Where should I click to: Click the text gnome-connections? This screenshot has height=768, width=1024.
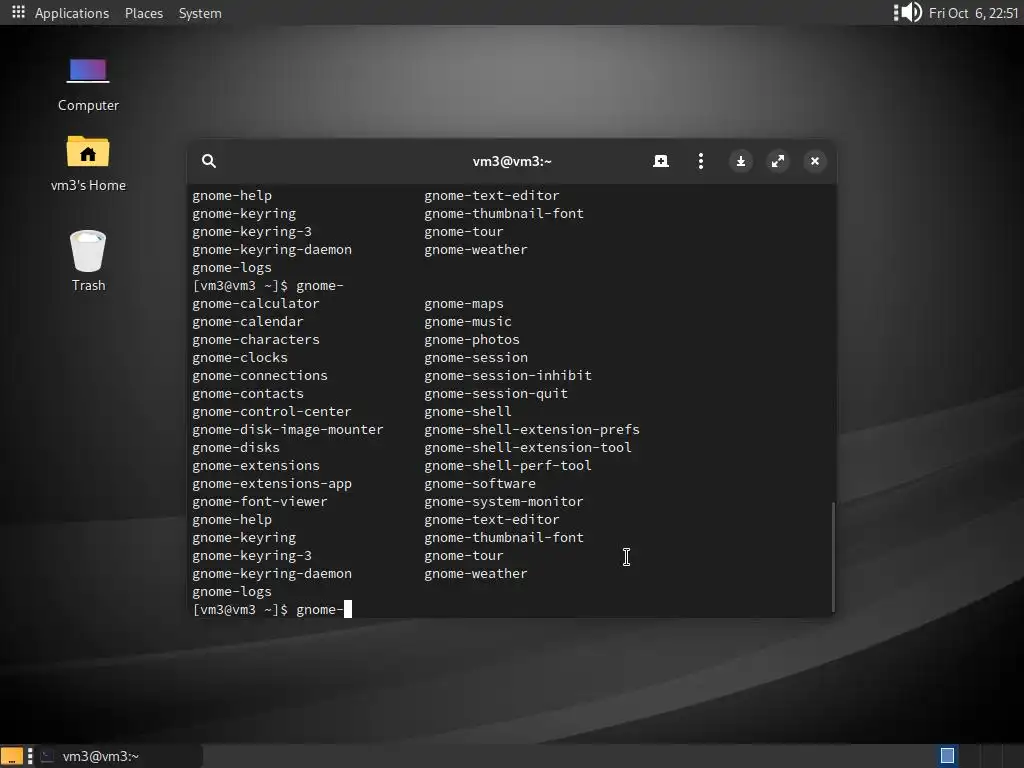coord(260,376)
